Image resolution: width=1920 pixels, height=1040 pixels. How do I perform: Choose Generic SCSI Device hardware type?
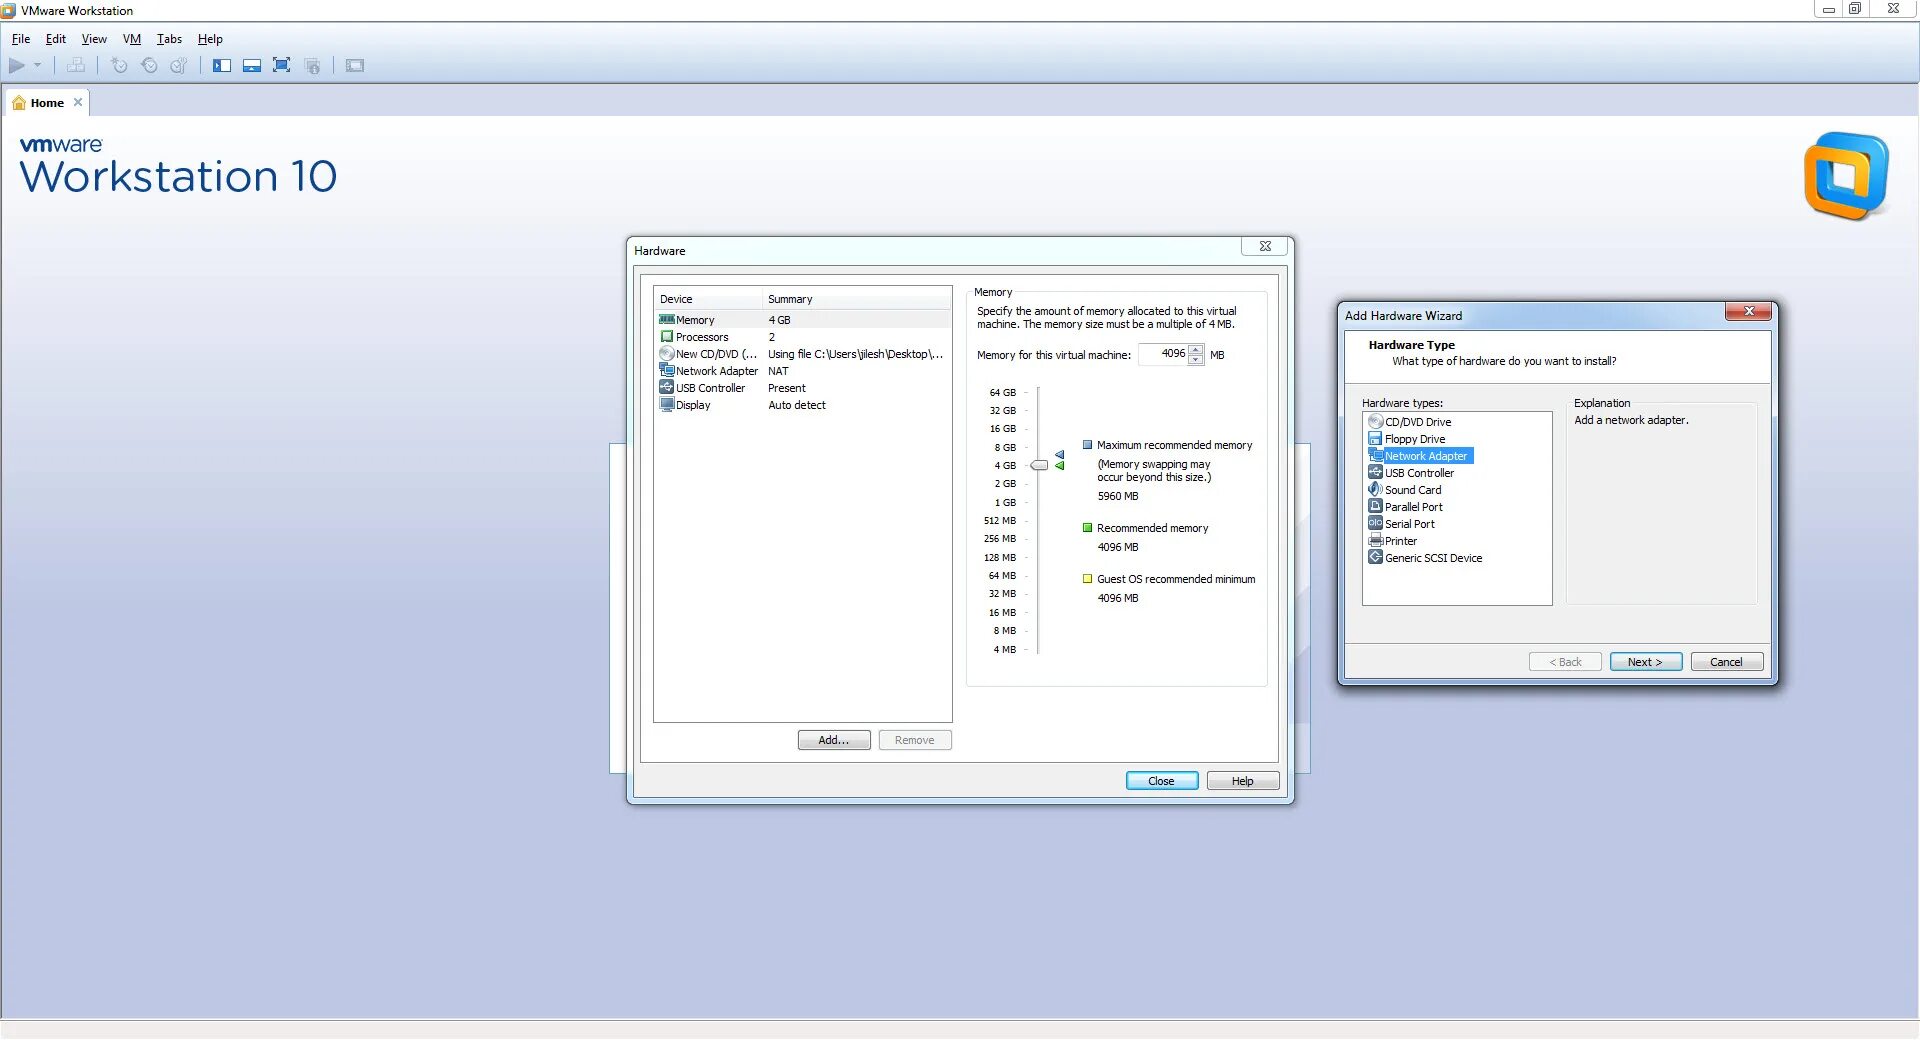(x=1426, y=558)
